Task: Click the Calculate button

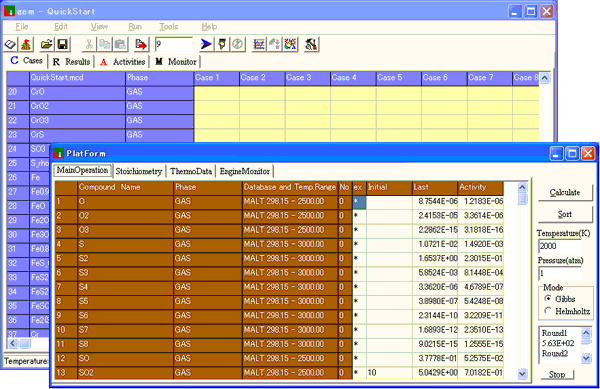Action: coord(565,192)
